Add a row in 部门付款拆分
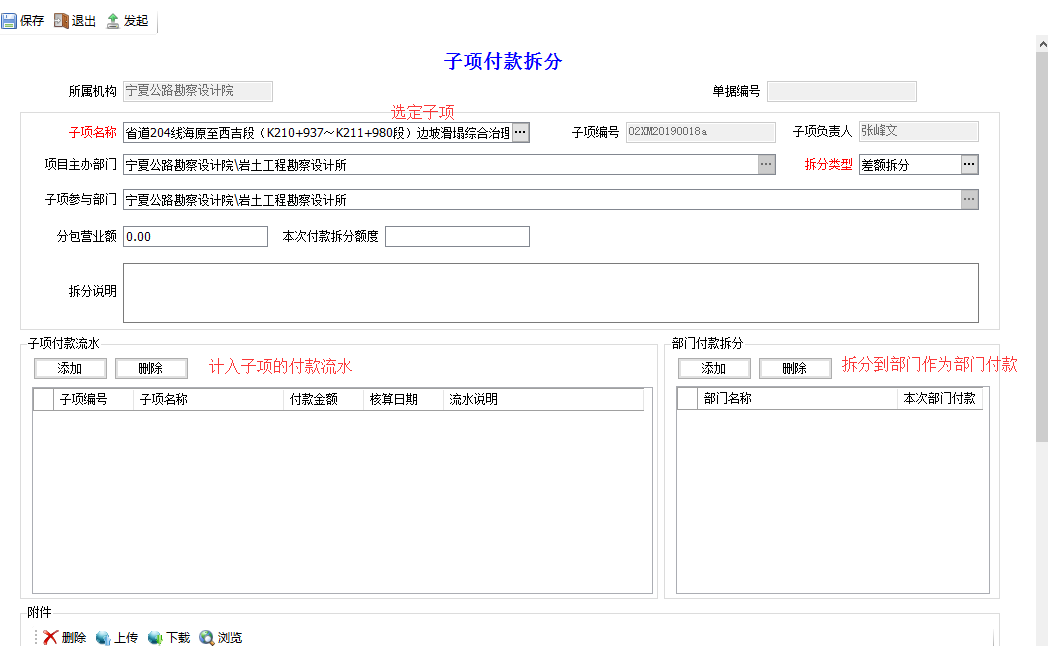This screenshot has height=646, width=1048. 714,368
